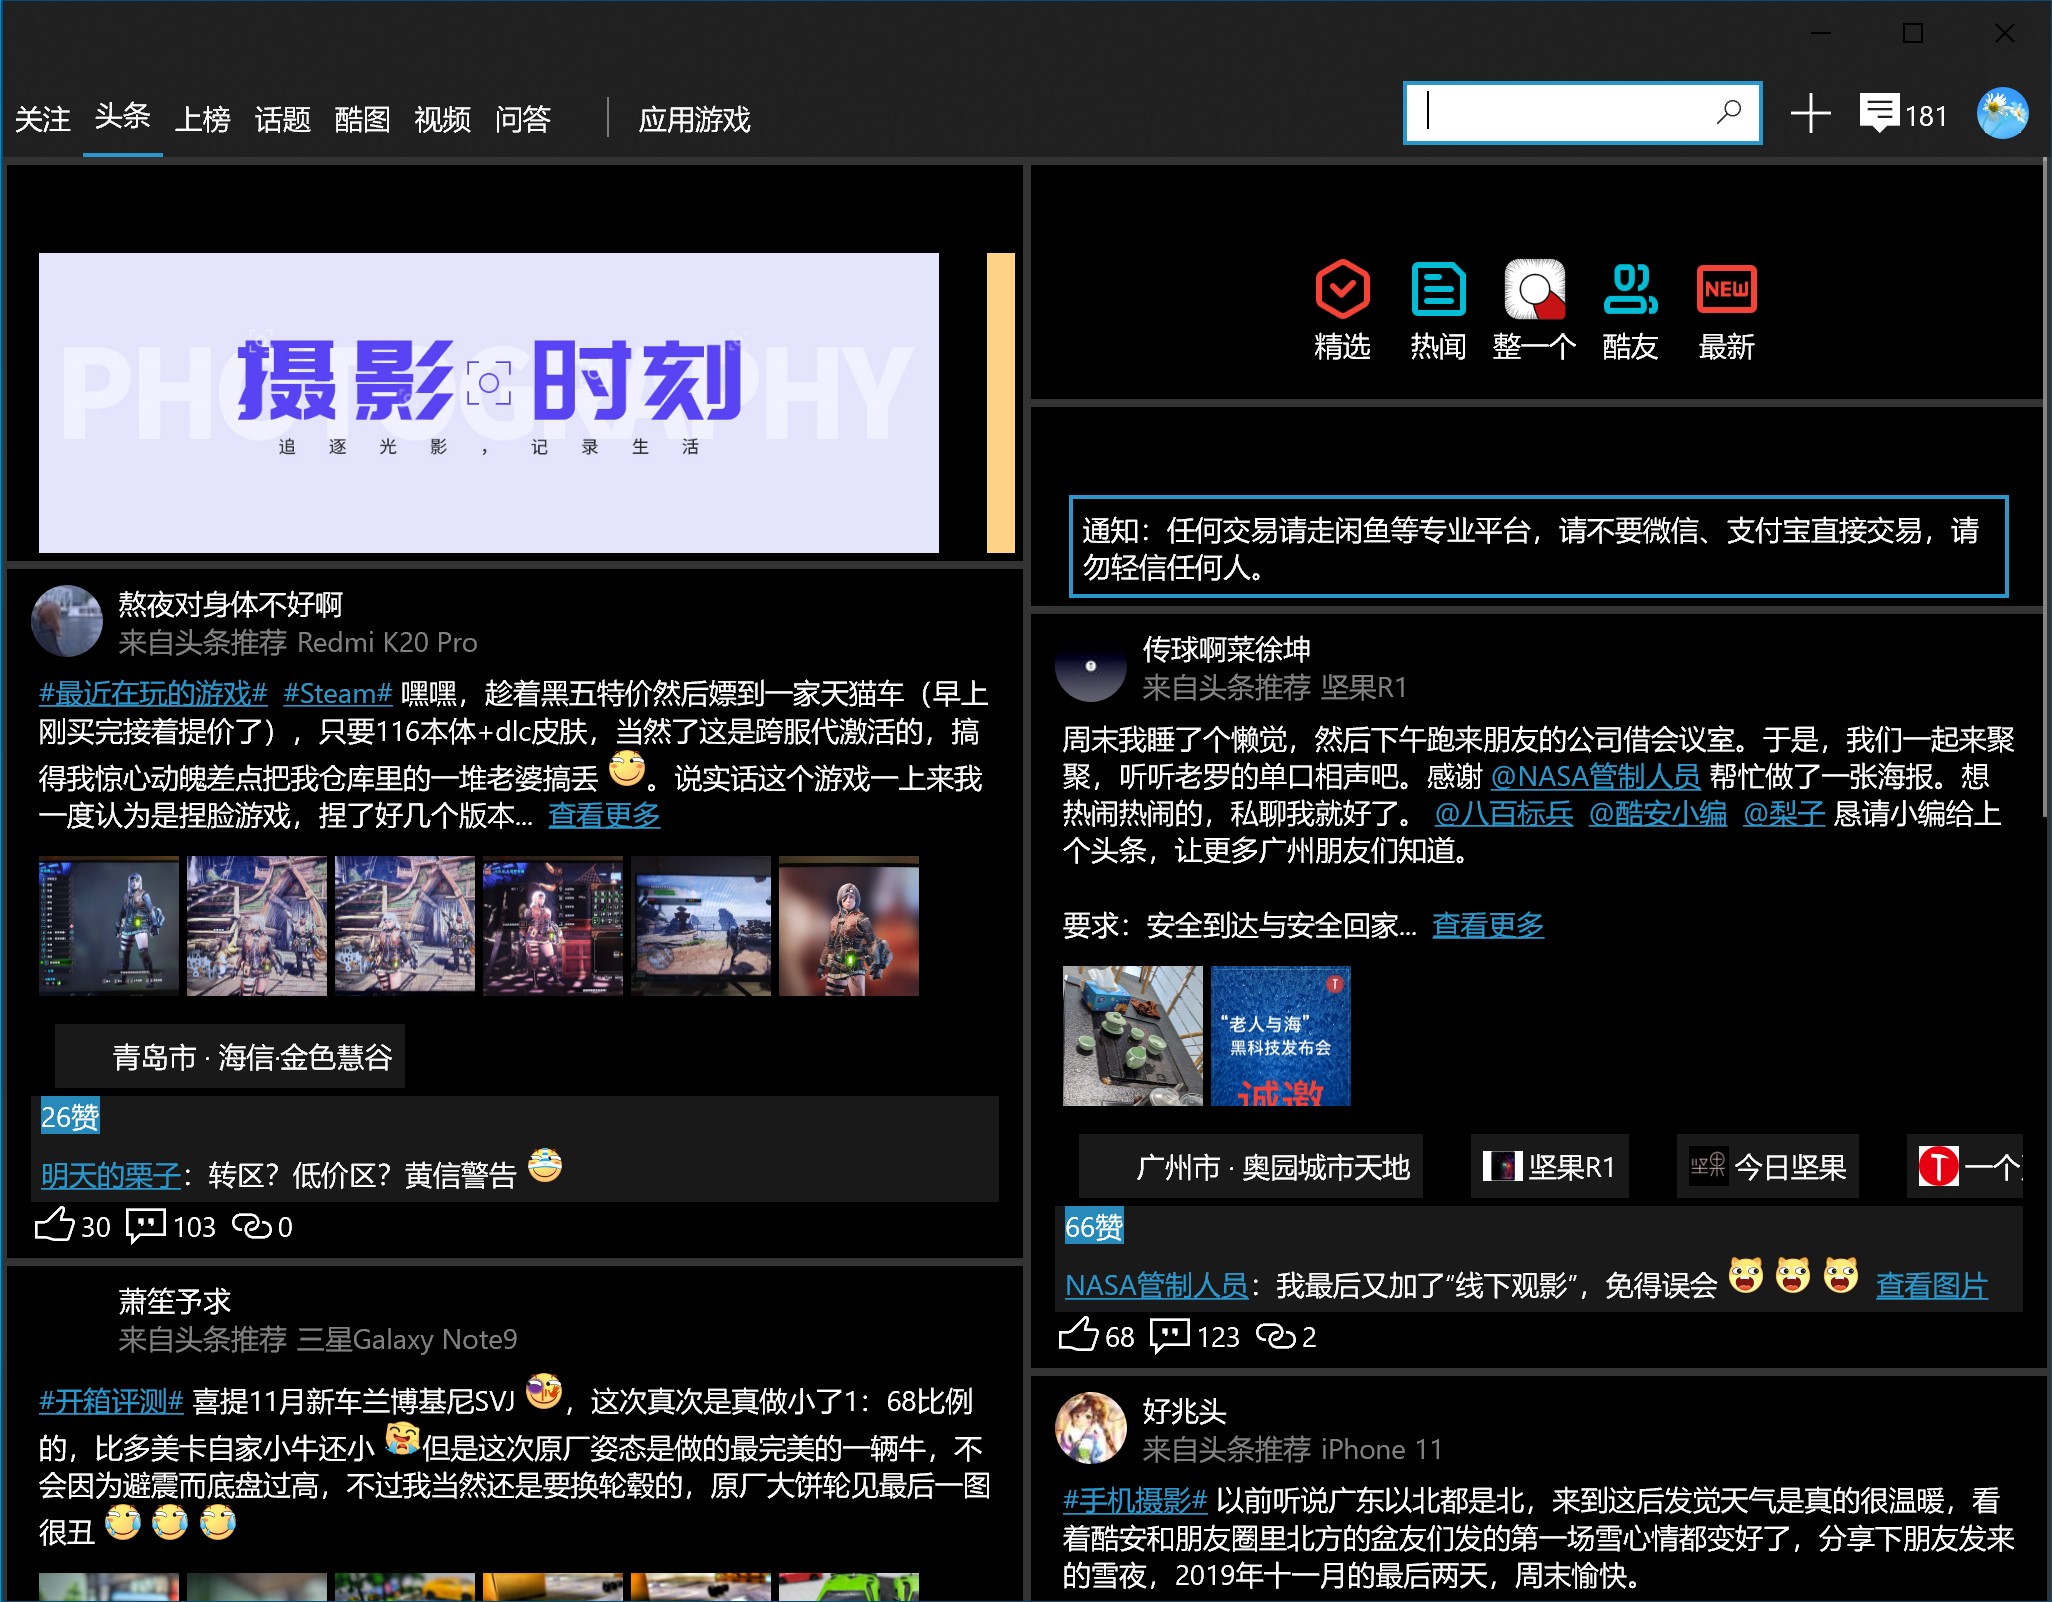Open the @NASA管制人员 mention link
The image size is (2052, 1602).
(1595, 776)
